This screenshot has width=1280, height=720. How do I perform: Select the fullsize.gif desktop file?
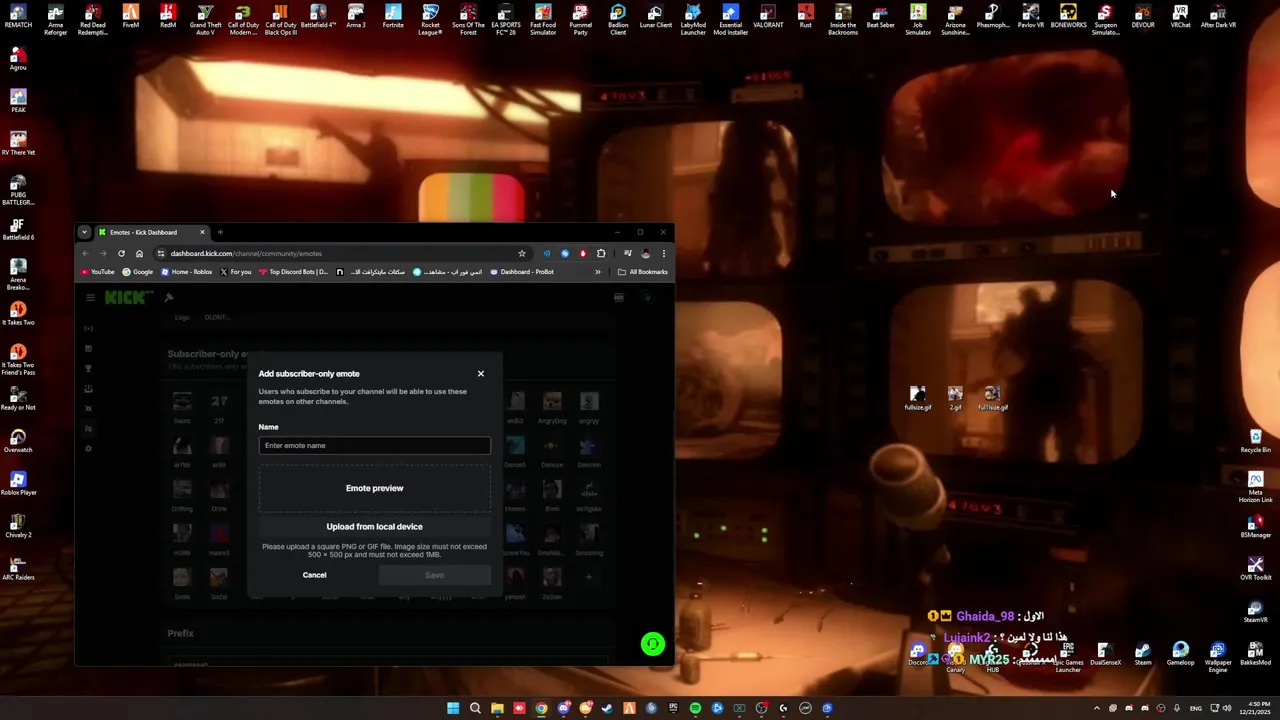coord(917,398)
